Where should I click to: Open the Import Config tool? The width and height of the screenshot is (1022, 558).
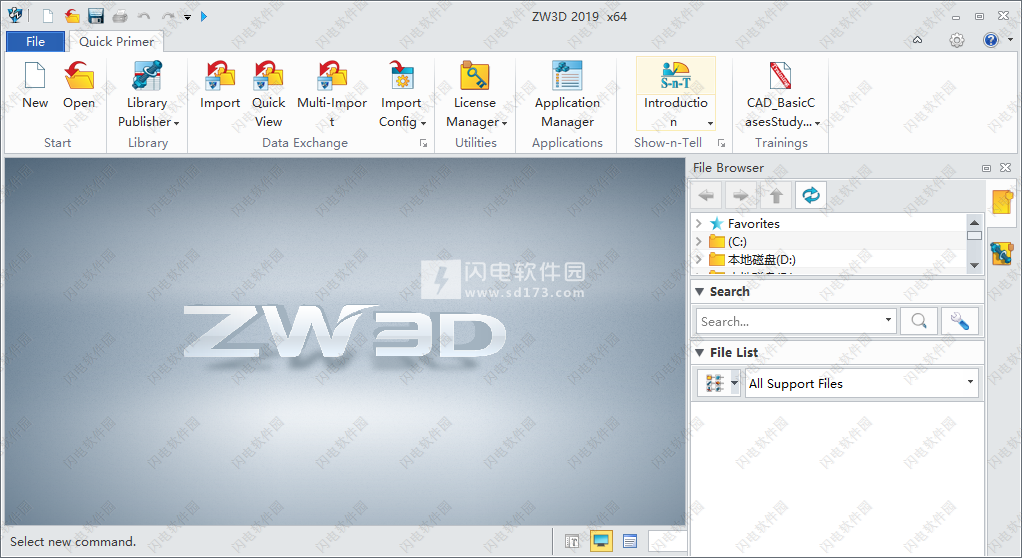click(x=402, y=76)
